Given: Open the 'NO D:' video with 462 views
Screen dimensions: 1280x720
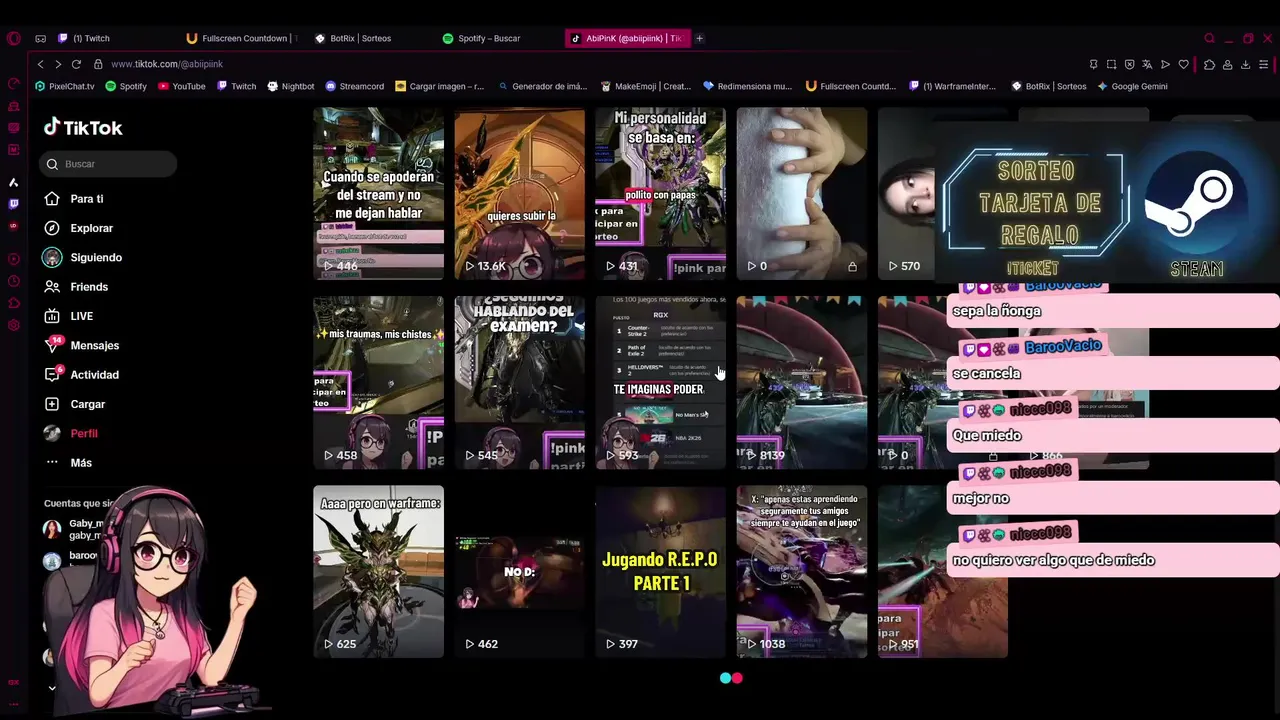Looking at the screenshot, I should pos(519,571).
